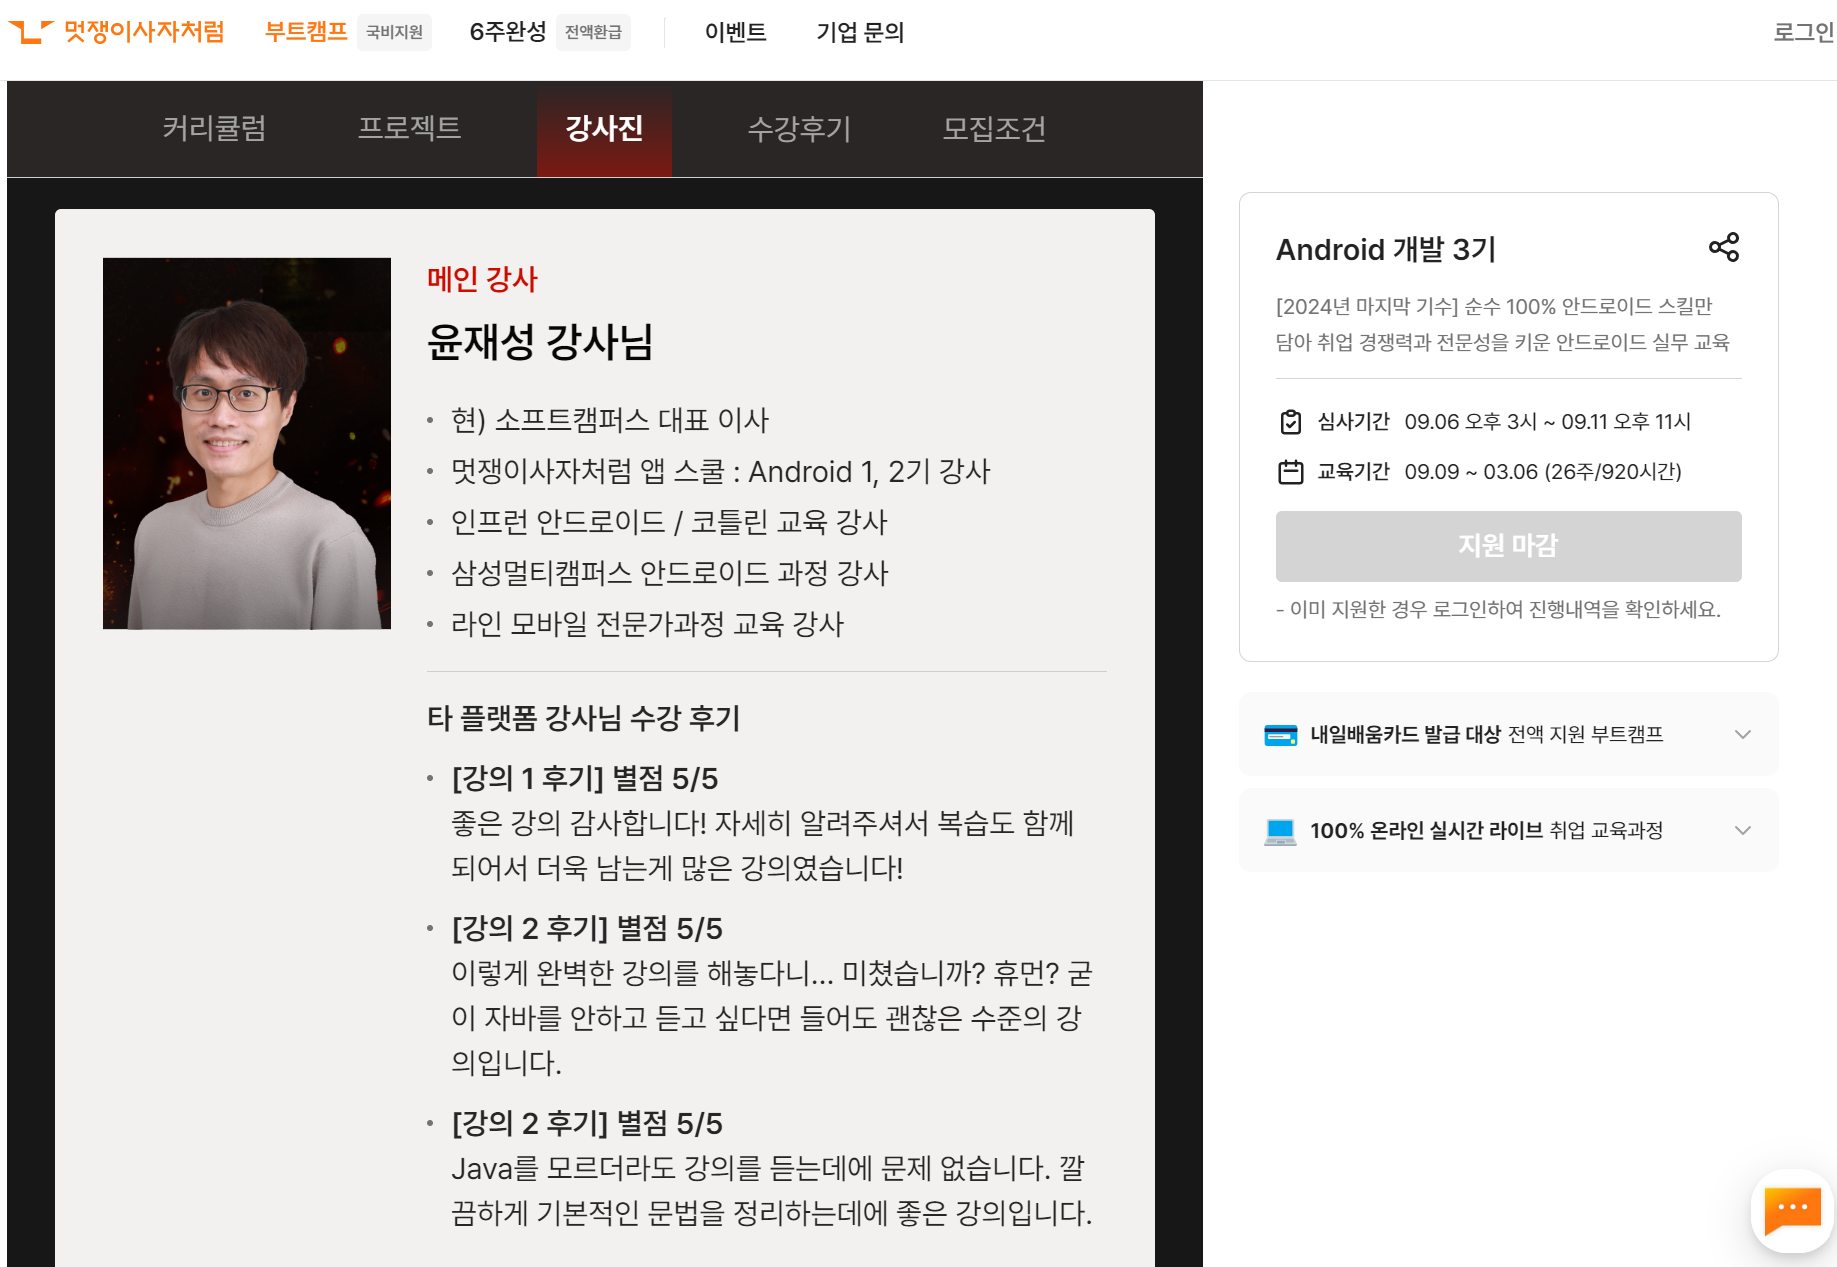Switch to the 커리큘럼 tab
This screenshot has height=1267, width=1837.
coord(213,129)
